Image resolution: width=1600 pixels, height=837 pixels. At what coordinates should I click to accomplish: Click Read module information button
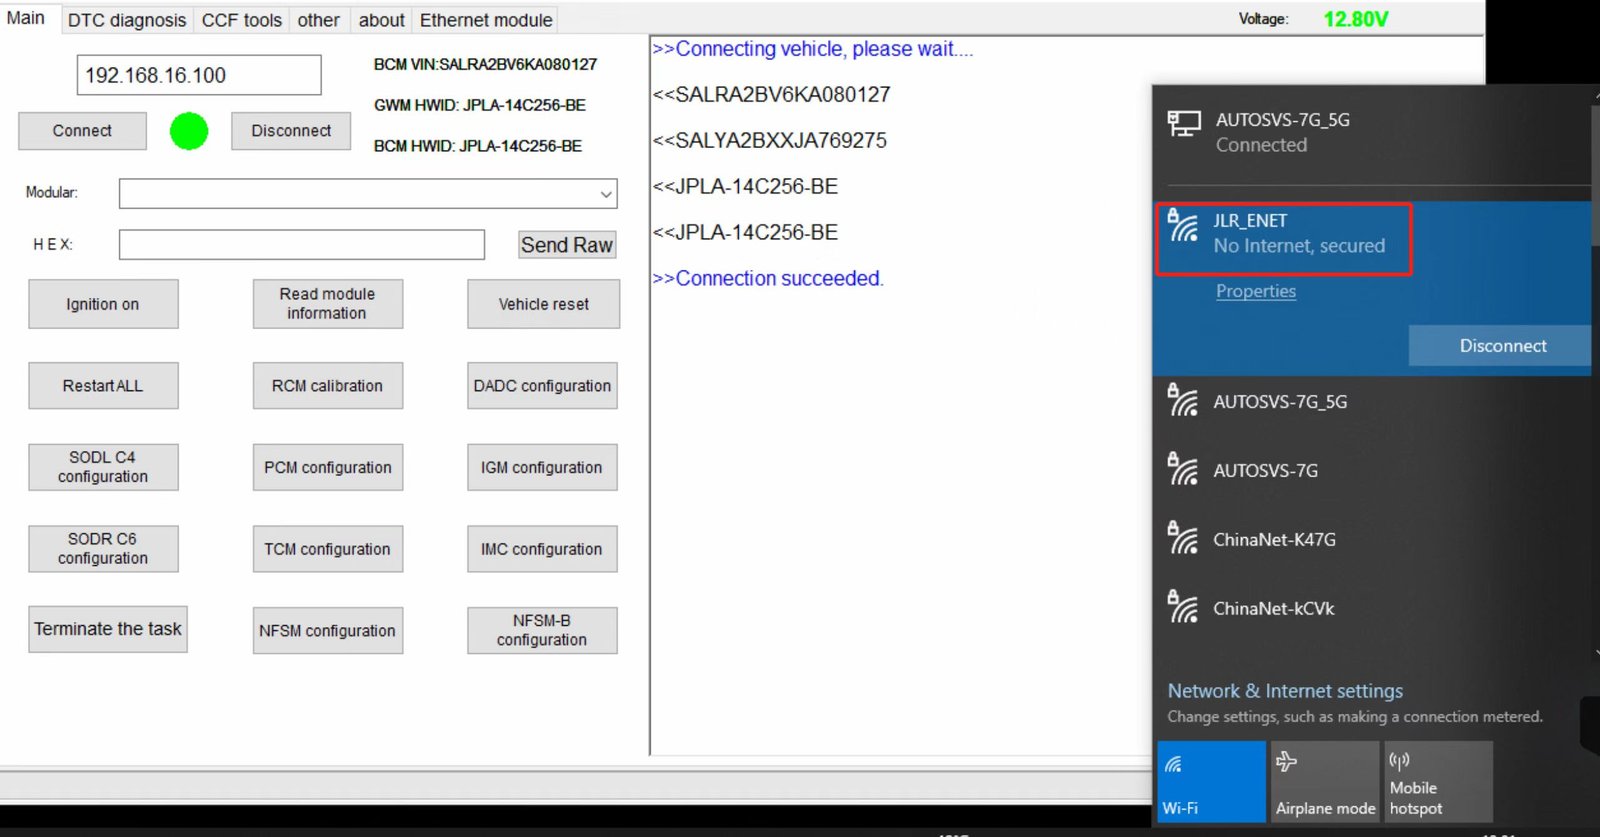pyautogui.click(x=328, y=304)
